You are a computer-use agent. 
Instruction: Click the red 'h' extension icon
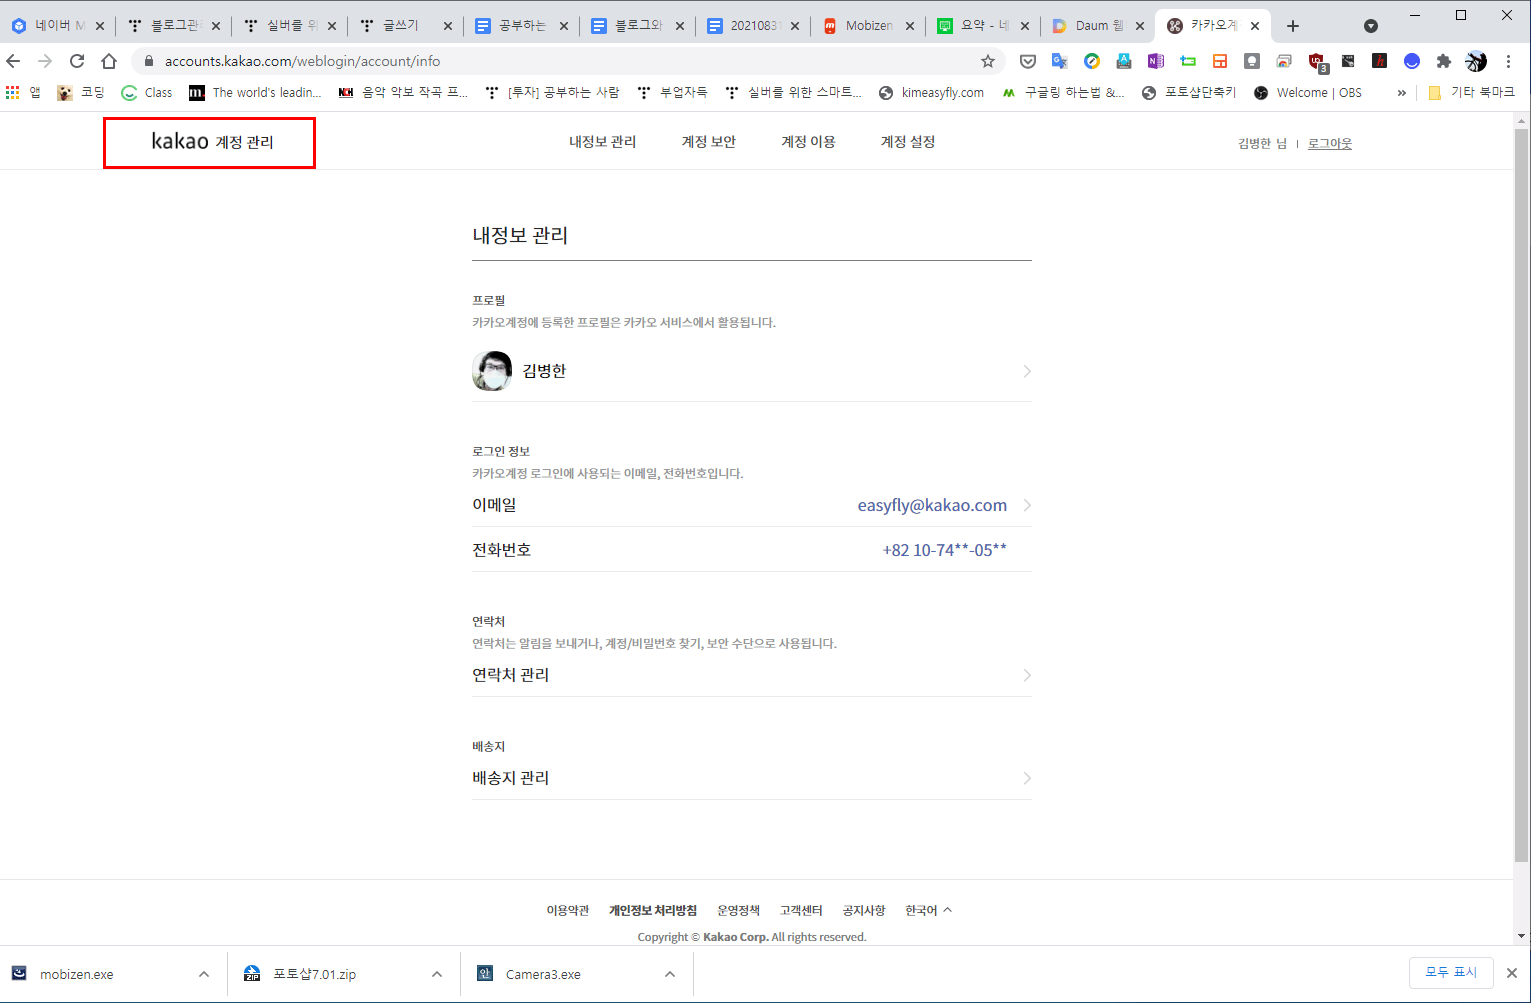[1380, 61]
